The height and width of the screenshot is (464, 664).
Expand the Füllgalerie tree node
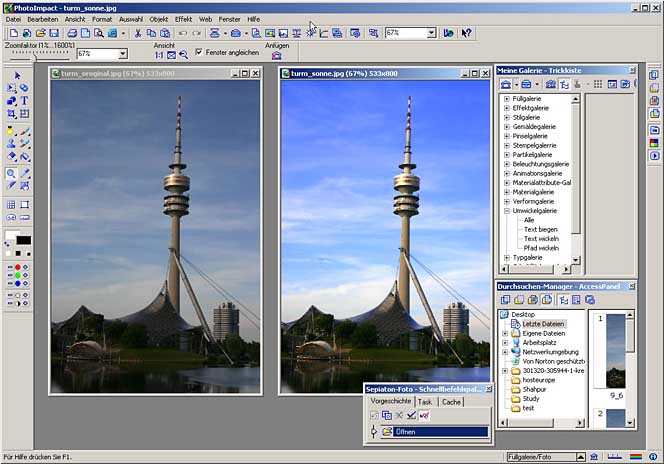[507, 99]
